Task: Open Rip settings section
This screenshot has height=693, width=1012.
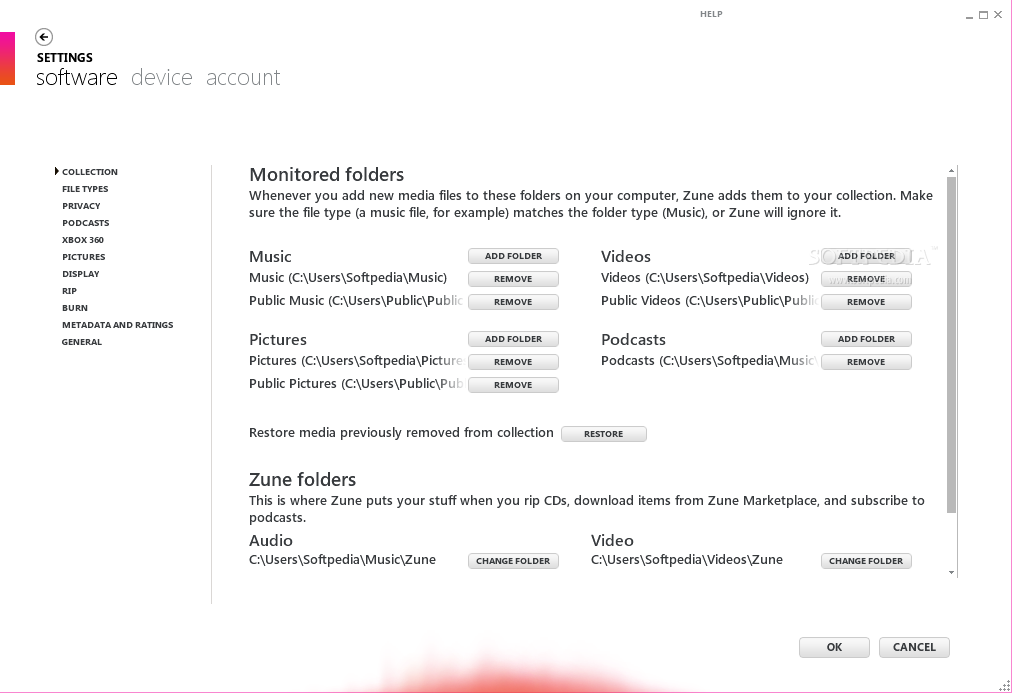Action: 69,291
